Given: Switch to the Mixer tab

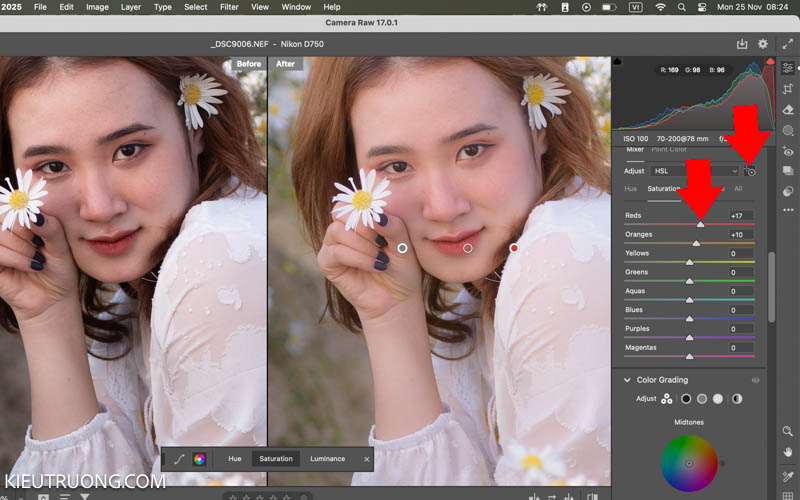Looking at the screenshot, I should 635,149.
